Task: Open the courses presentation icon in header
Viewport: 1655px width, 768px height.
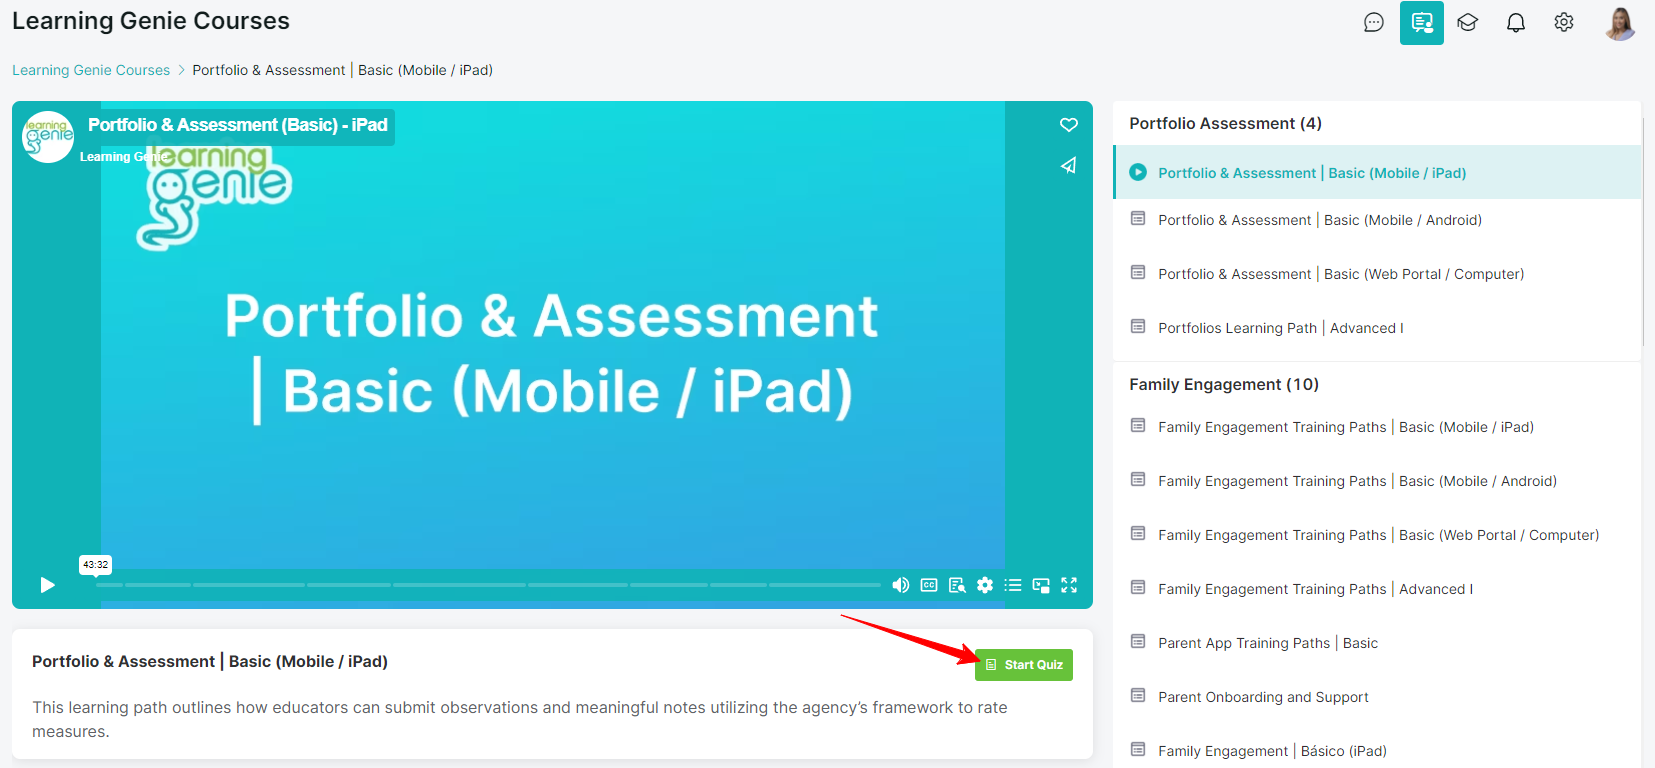Action: tap(1422, 22)
